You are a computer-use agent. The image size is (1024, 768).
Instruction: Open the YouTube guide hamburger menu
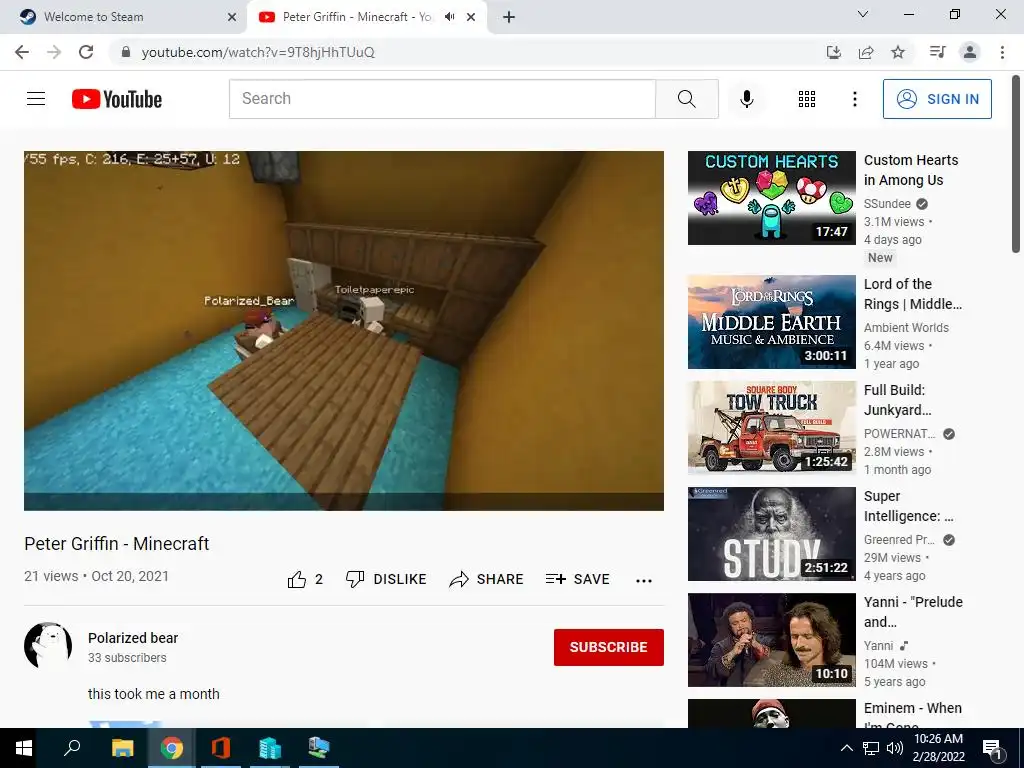tap(36, 99)
